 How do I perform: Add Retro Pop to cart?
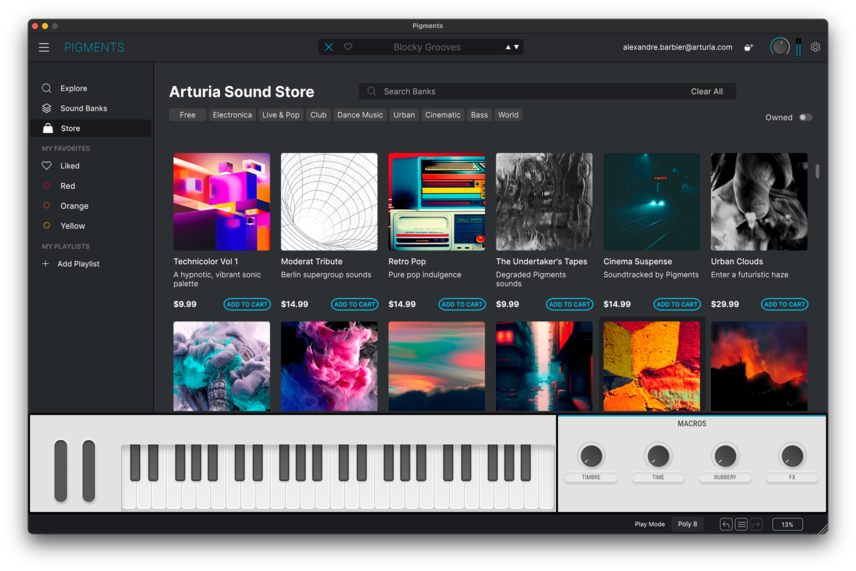pyautogui.click(x=462, y=304)
